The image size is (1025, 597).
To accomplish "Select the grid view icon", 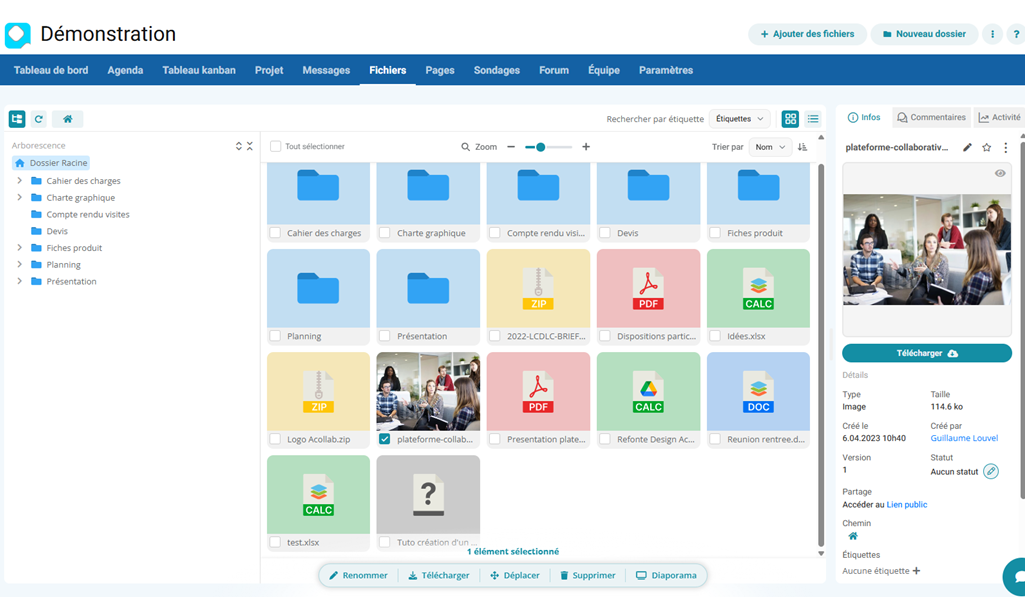I will click(790, 118).
